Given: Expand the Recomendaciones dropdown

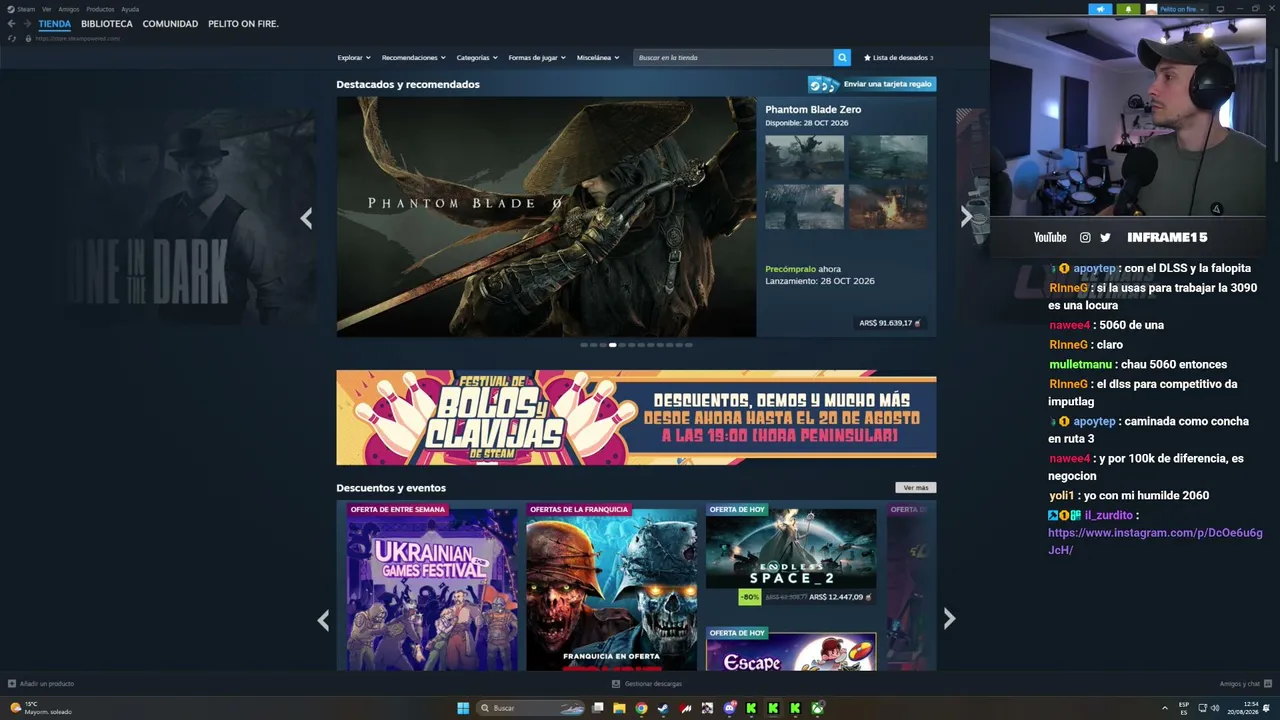Looking at the screenshot, I should tap(414, 58).
